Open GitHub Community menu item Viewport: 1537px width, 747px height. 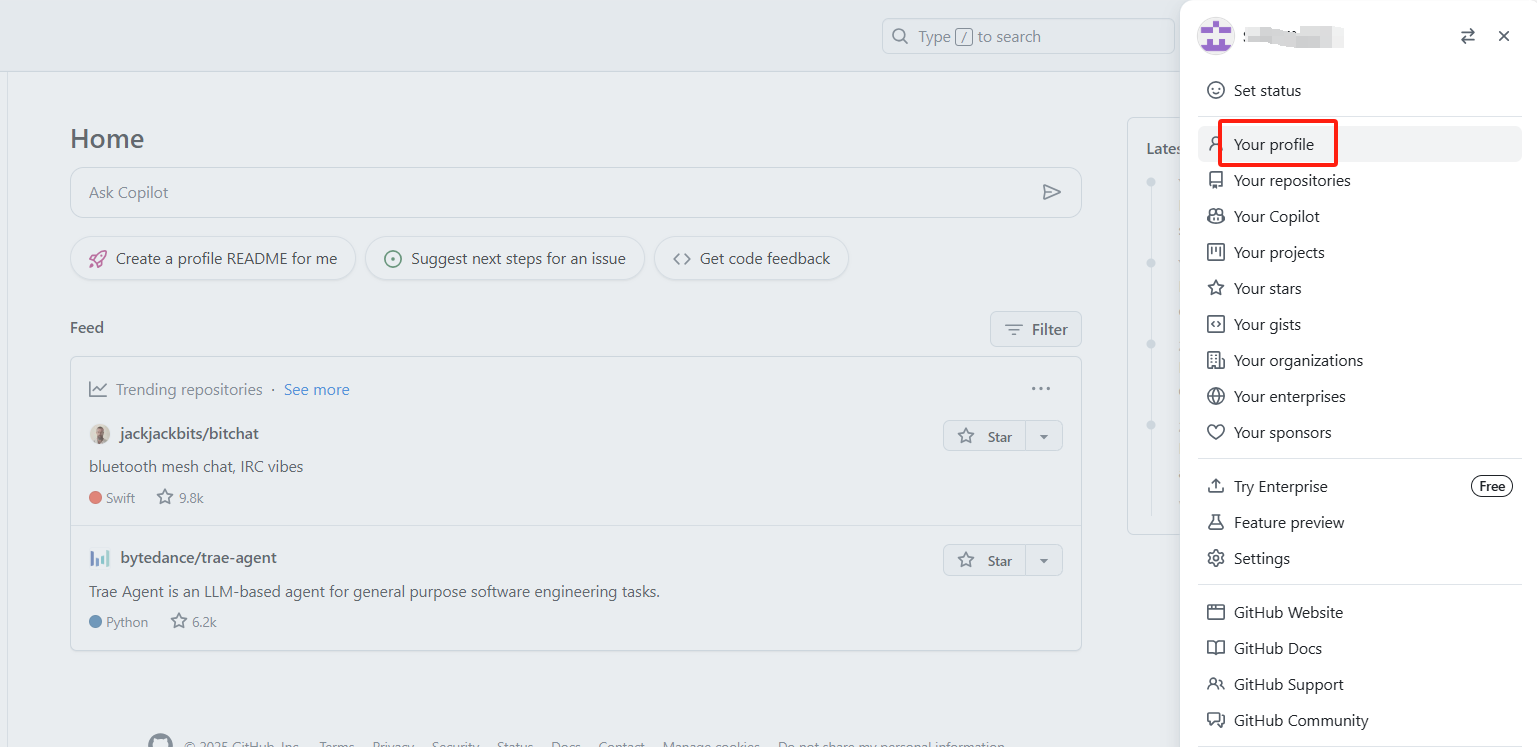(x=1360, y=720)
